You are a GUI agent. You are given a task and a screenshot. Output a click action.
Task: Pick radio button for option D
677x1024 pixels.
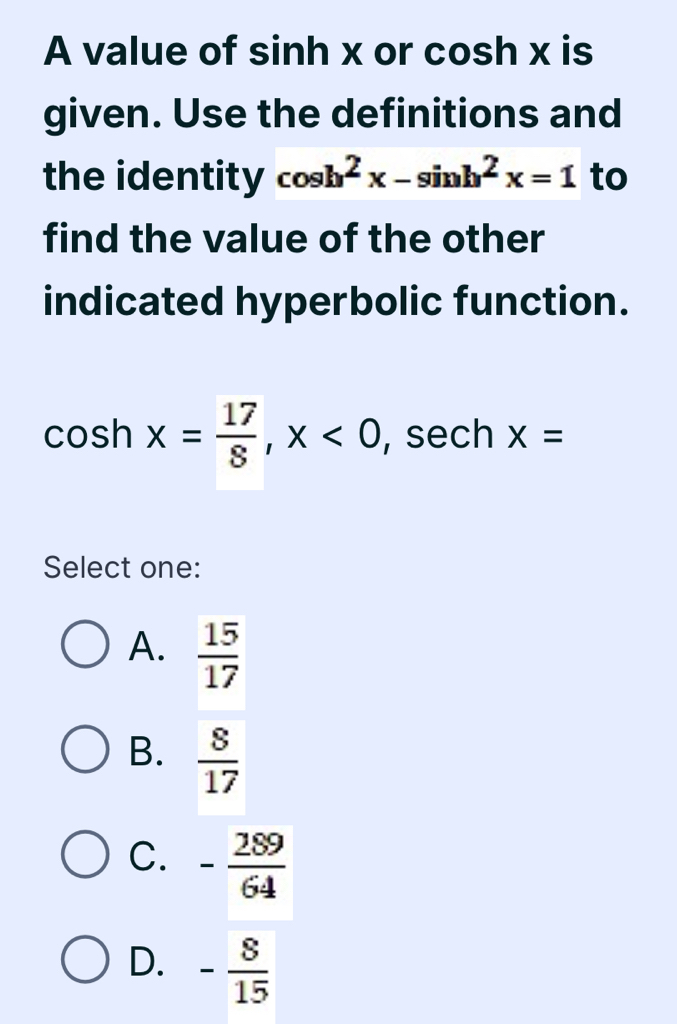(86, 964)
